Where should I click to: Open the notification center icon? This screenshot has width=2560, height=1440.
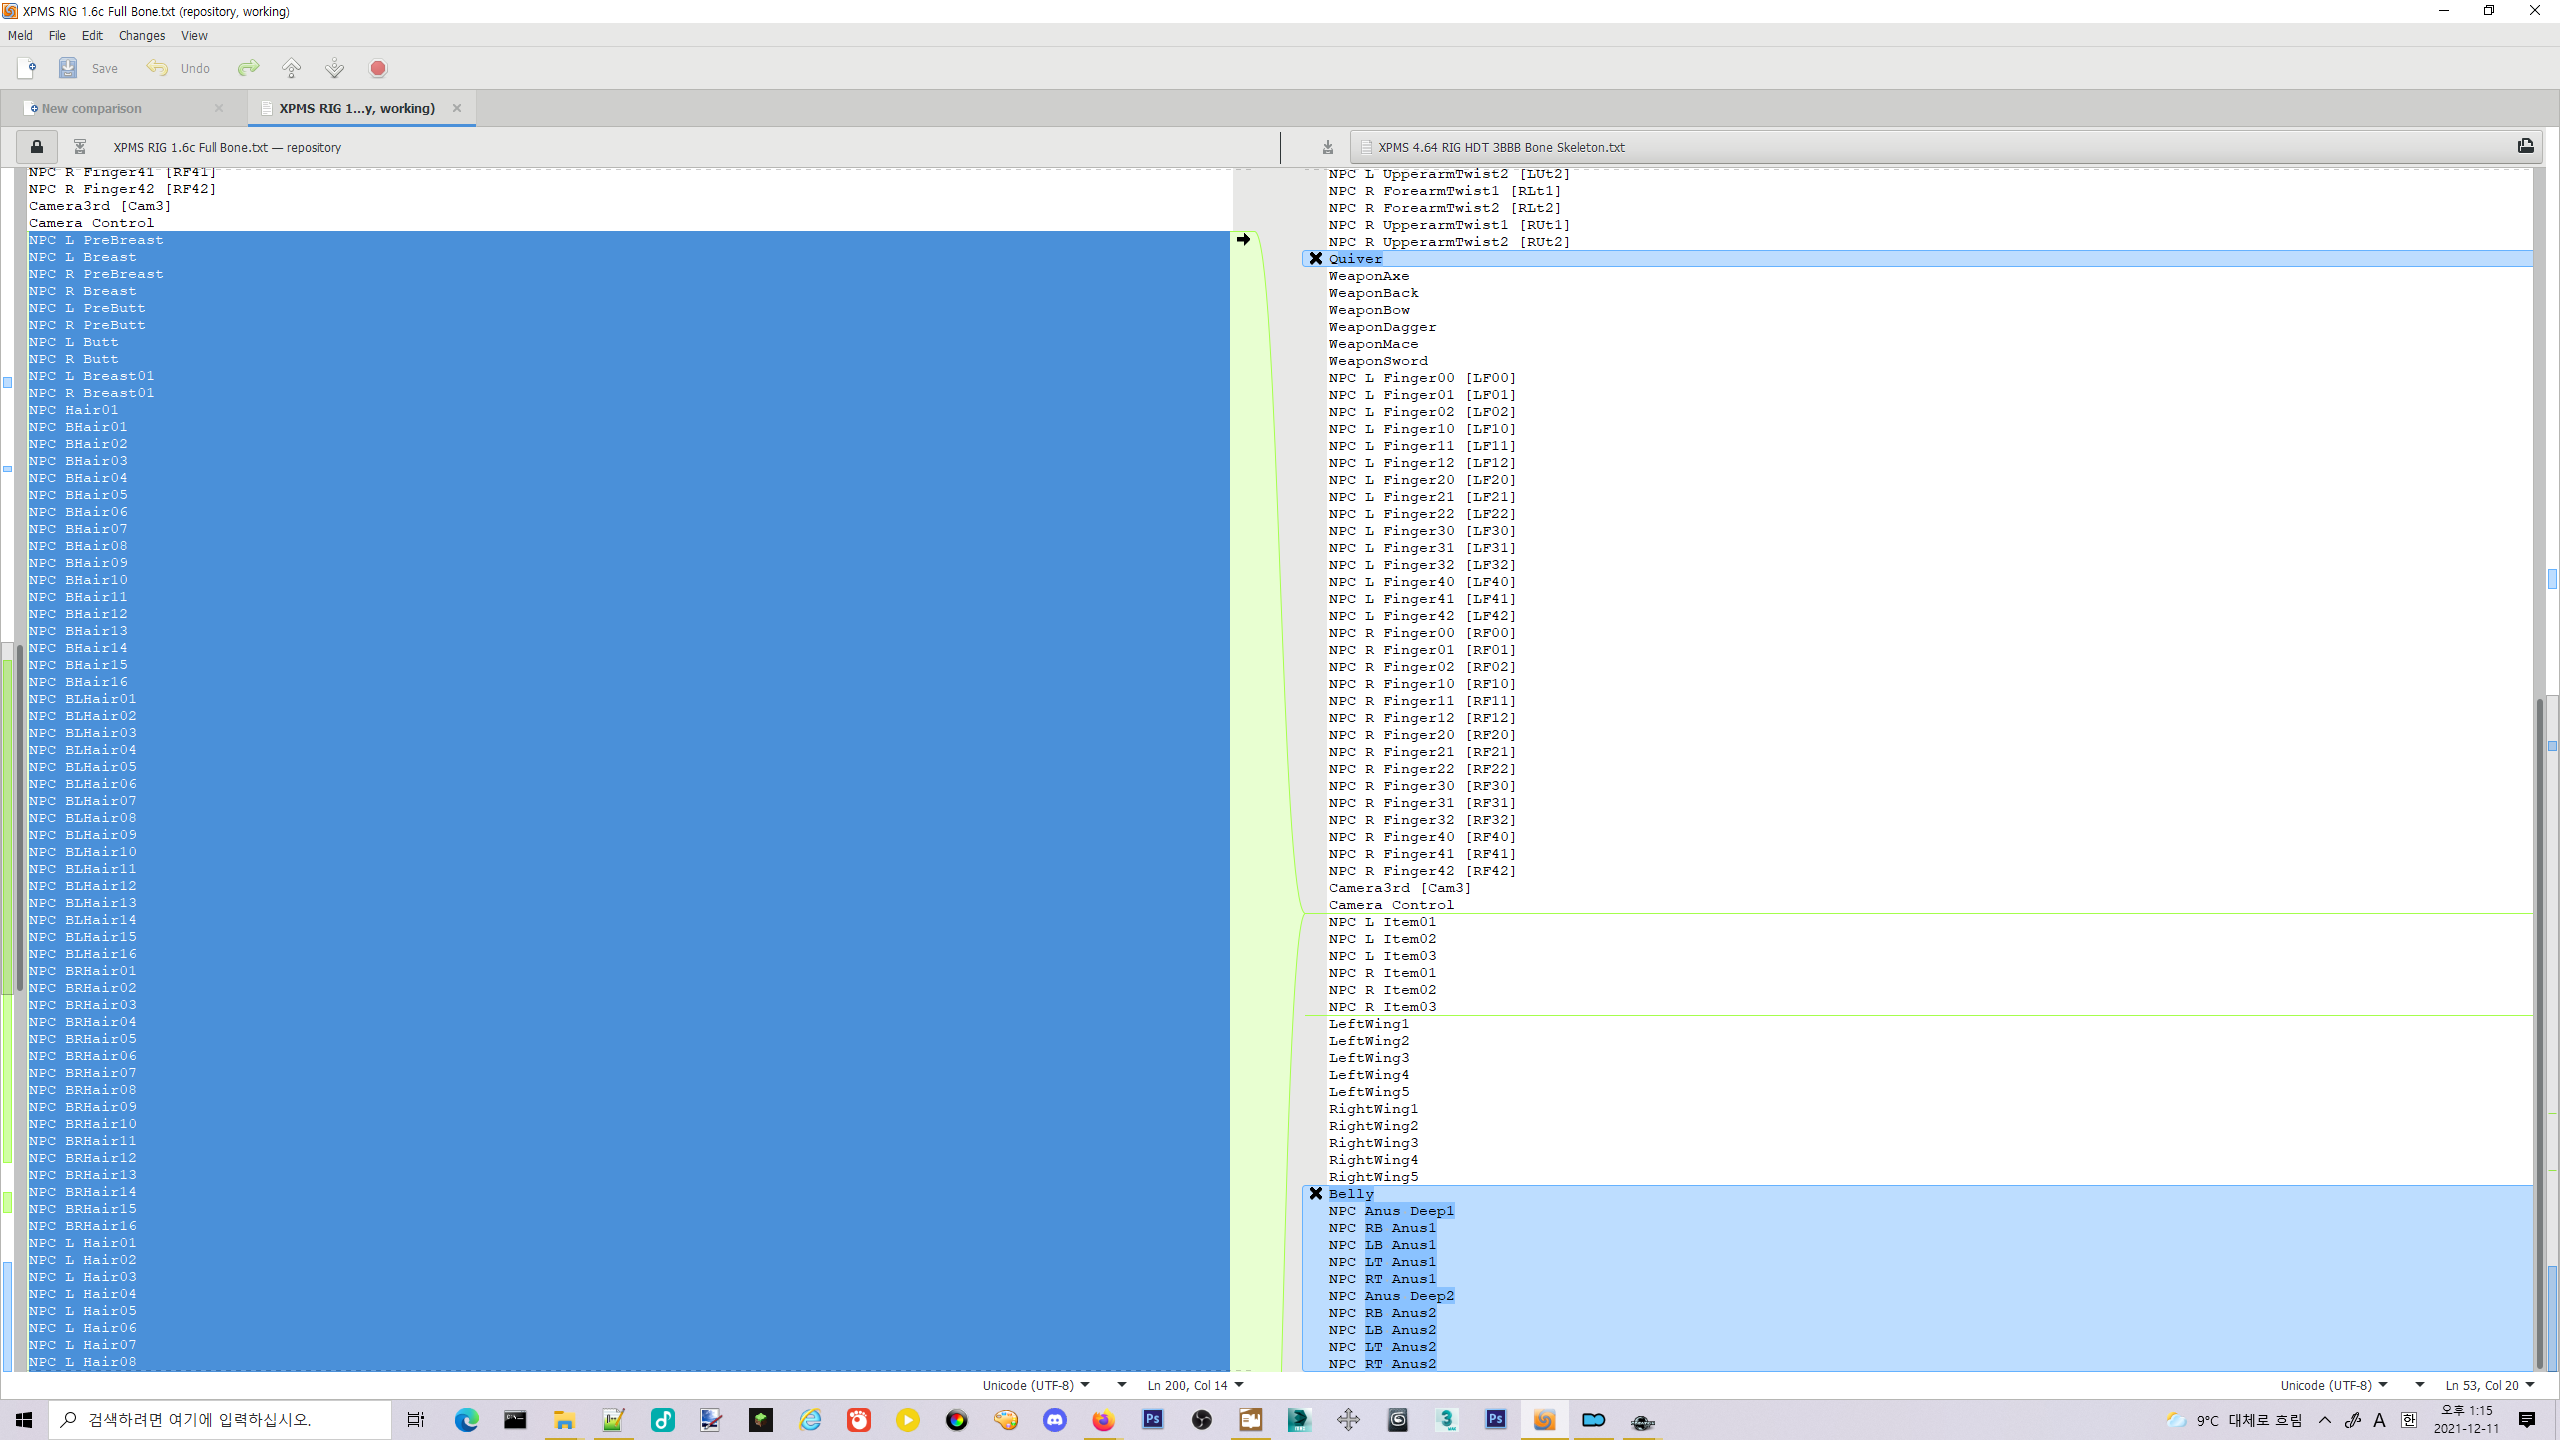tap(2527, 1420)
